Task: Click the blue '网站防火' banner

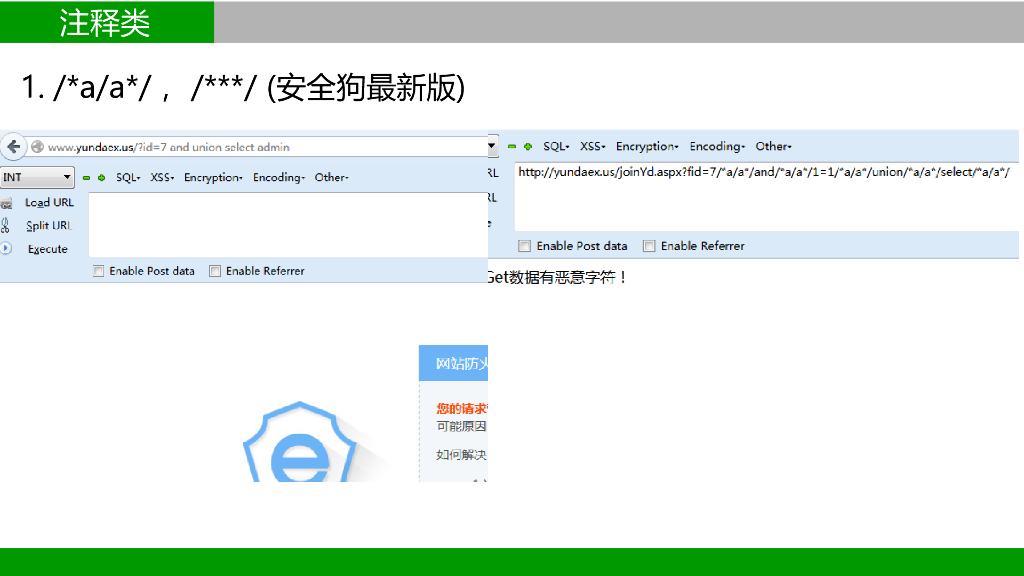Action: point(453,363)
